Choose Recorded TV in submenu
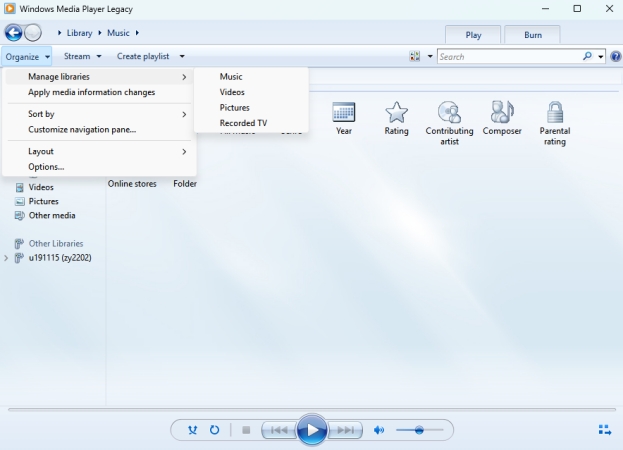 pyautogui.click(x=251, y=123)
